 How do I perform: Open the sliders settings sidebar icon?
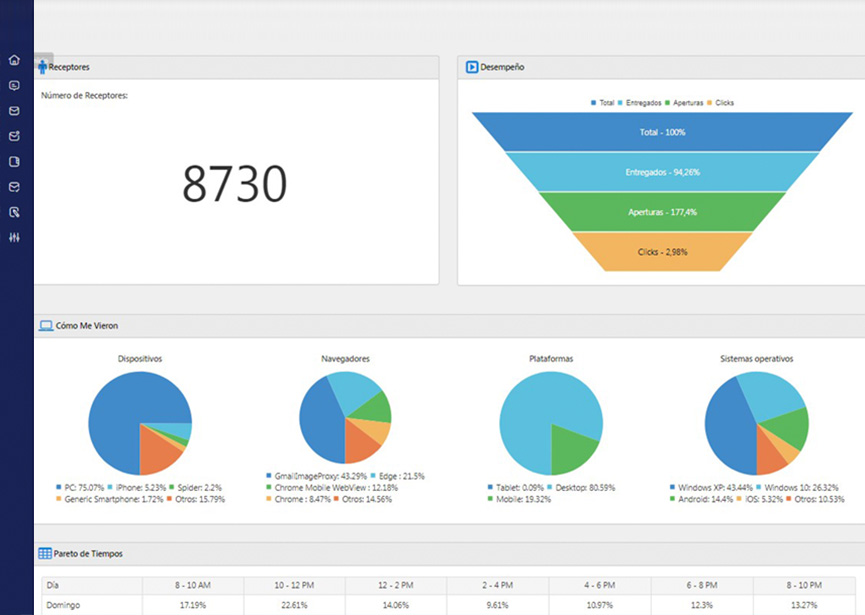pos(14,237)
